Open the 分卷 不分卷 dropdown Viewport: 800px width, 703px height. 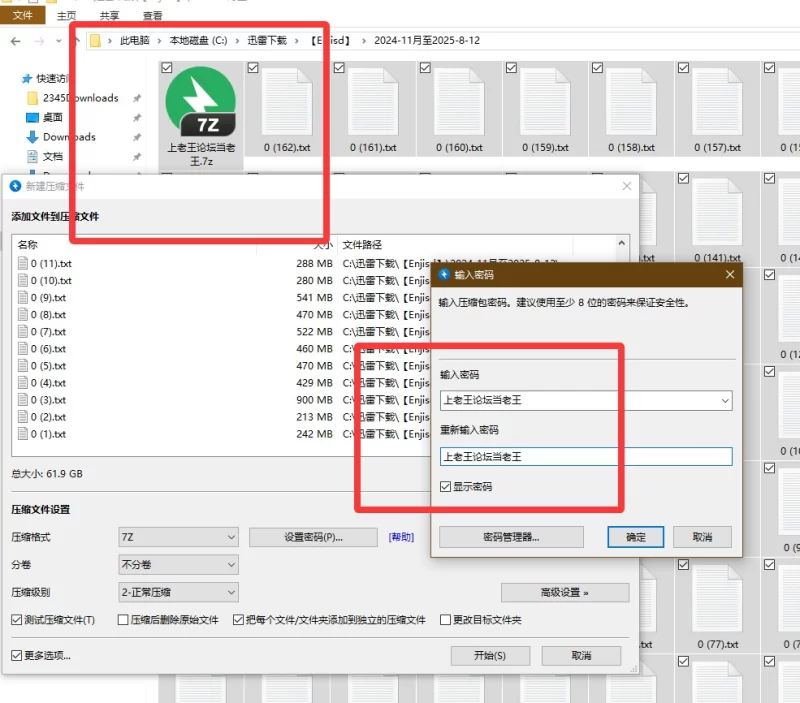[178, 565]
